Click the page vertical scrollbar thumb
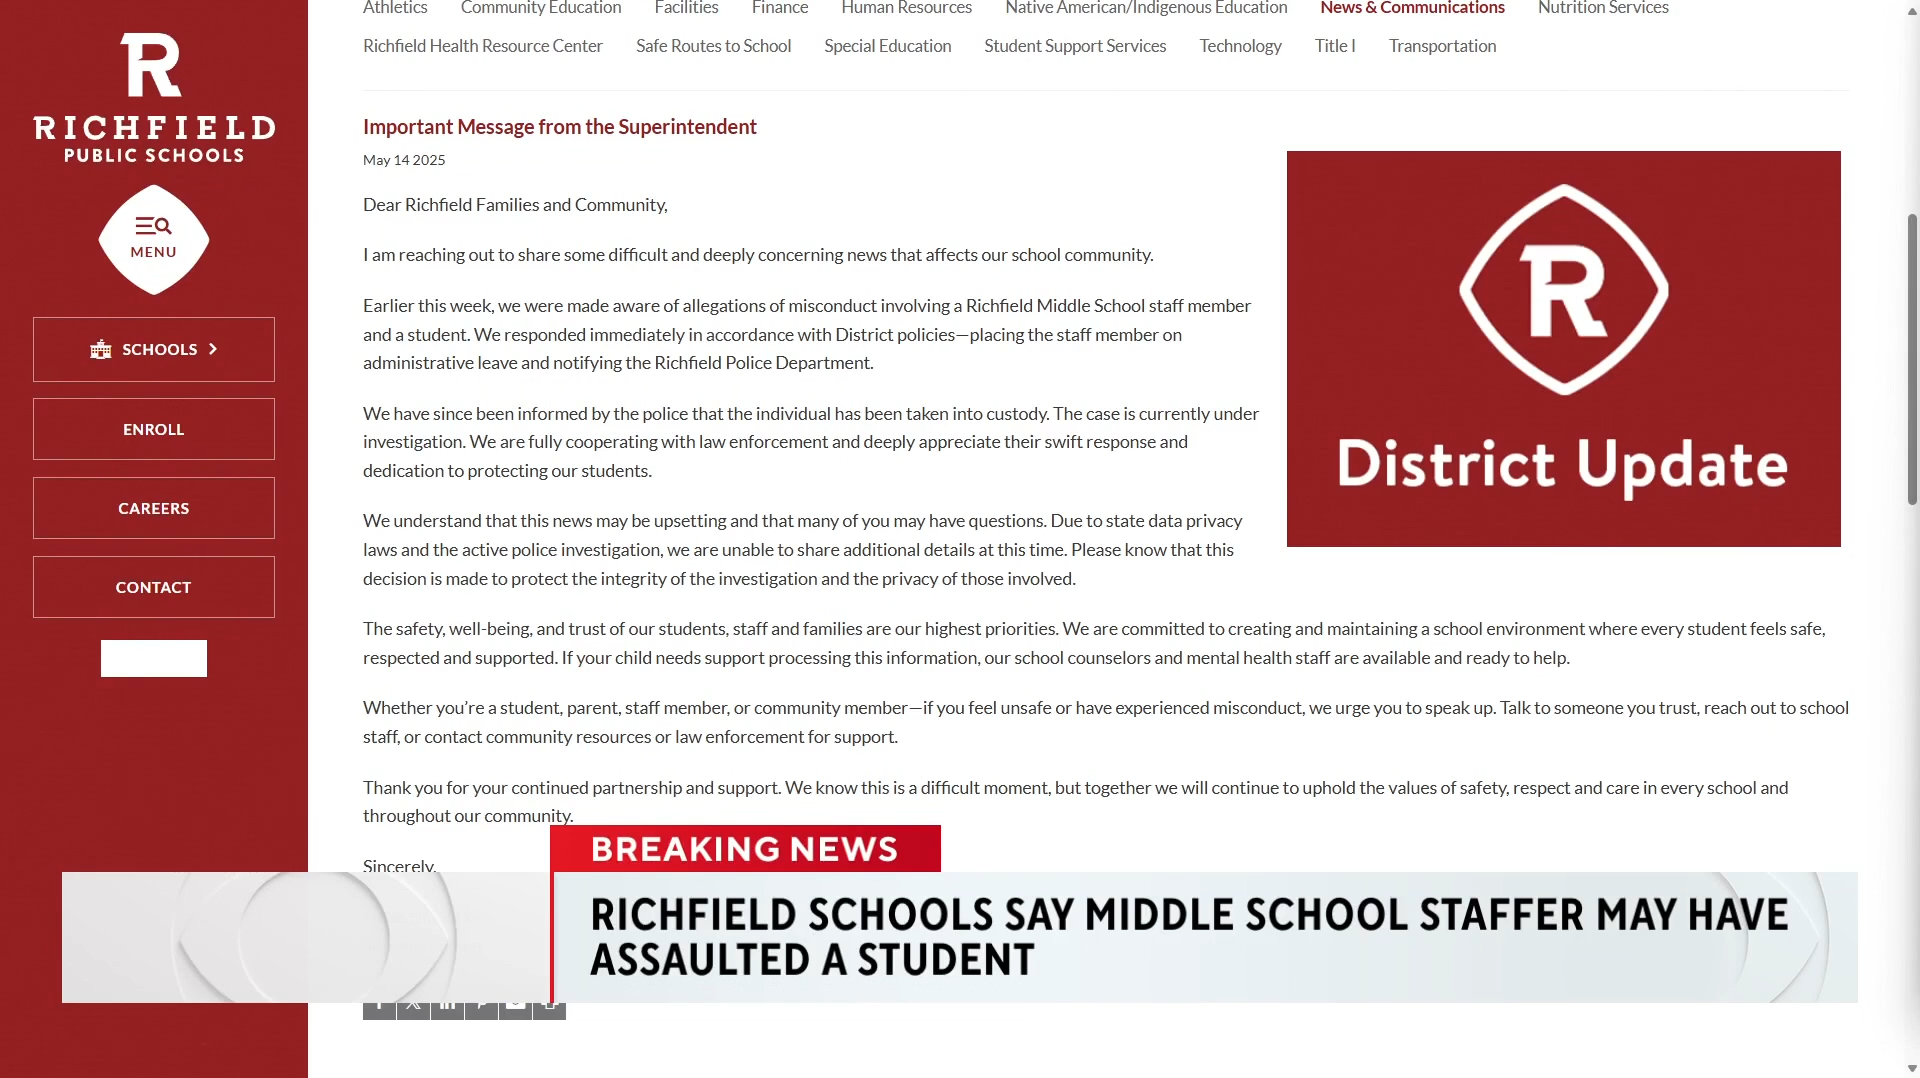Image resolution: width=1920 pixels, height=1078 pixels. [x=1912, y=359]
